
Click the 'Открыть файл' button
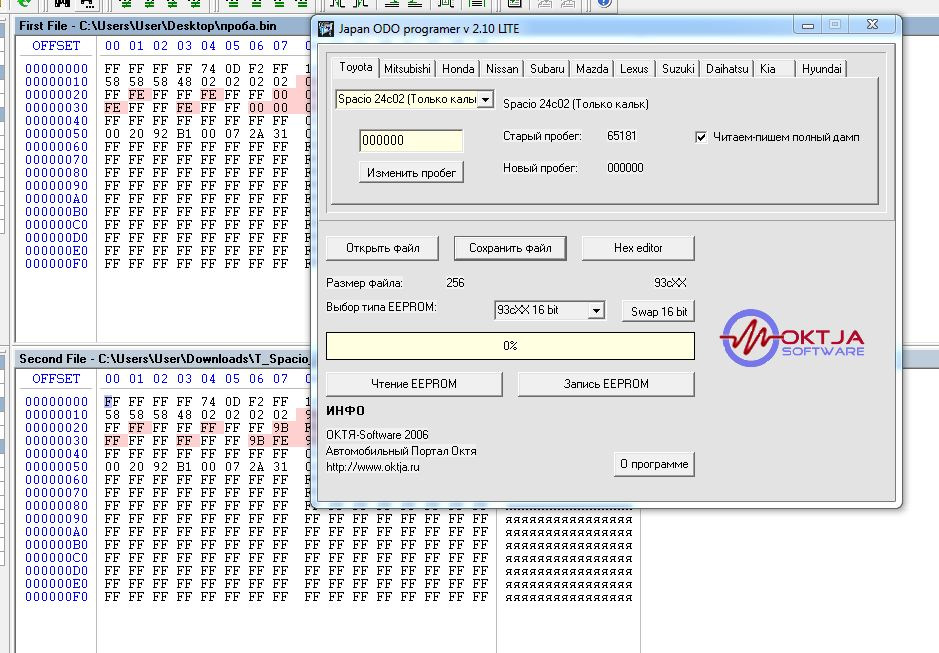coord(382,248)
